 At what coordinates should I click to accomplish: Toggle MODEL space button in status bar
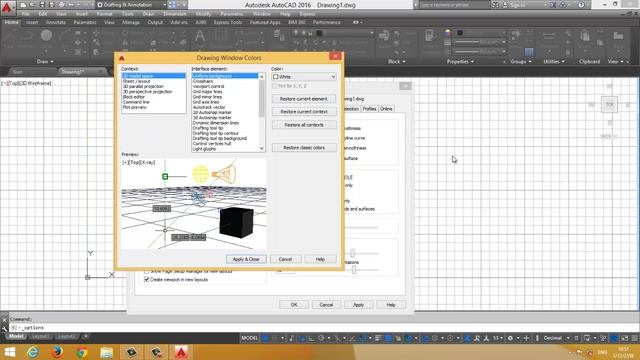pos(249,338)
